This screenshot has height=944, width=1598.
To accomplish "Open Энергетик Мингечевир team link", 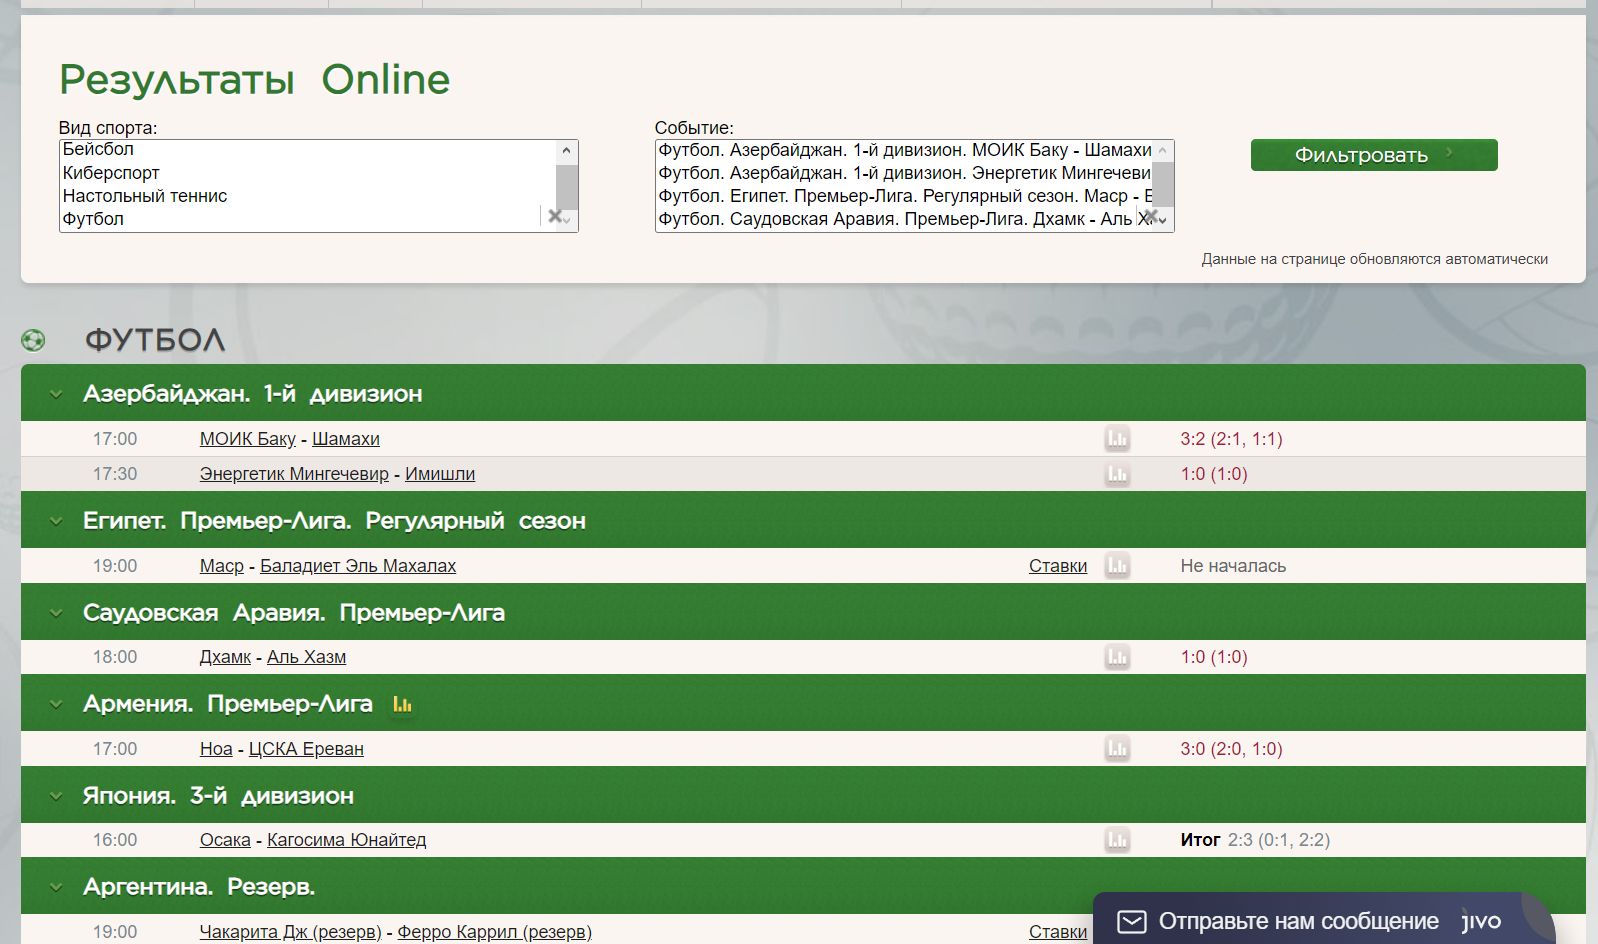I will click(294, 474).
